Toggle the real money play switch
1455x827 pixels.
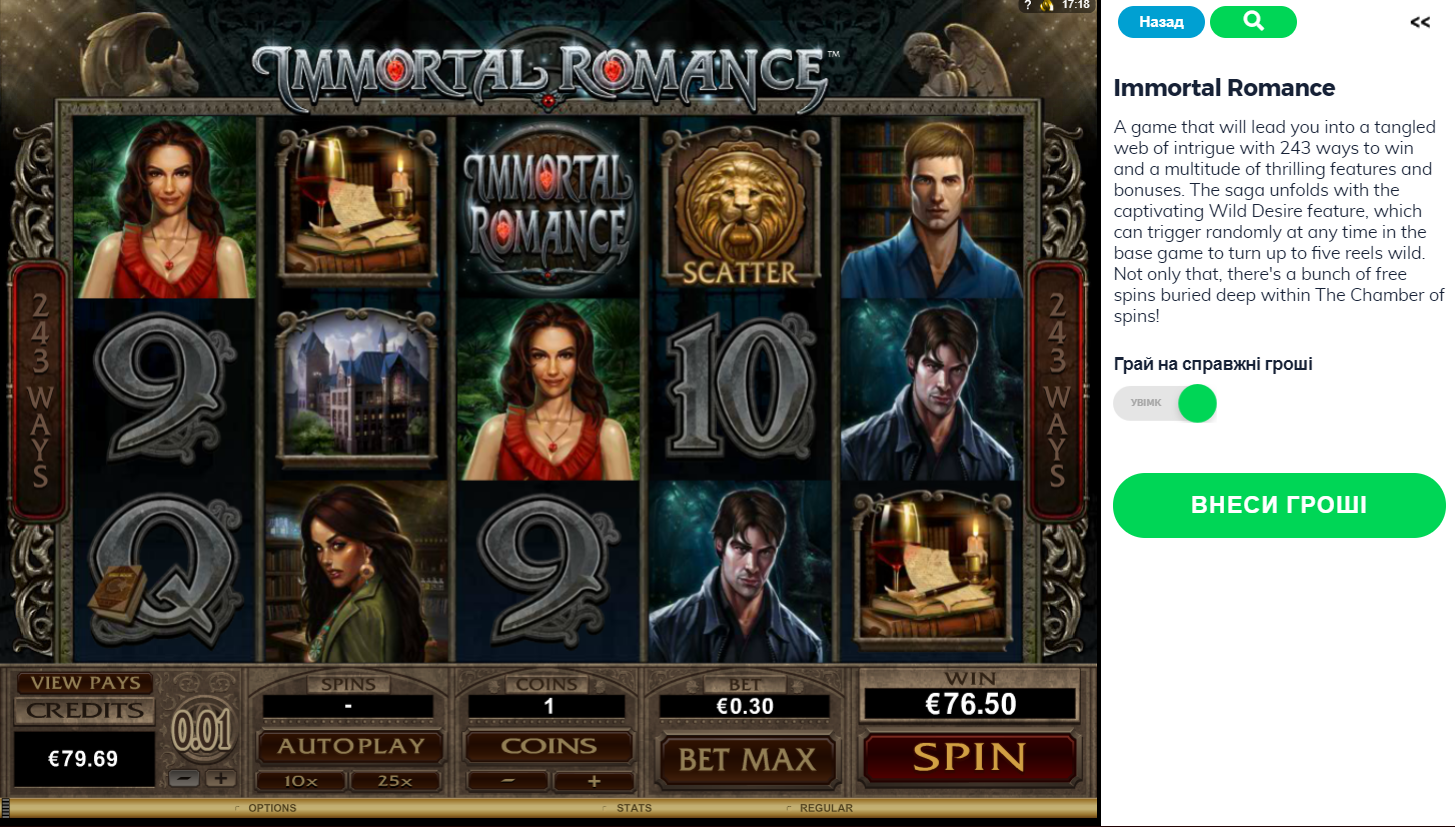[x=1165, y=404]
